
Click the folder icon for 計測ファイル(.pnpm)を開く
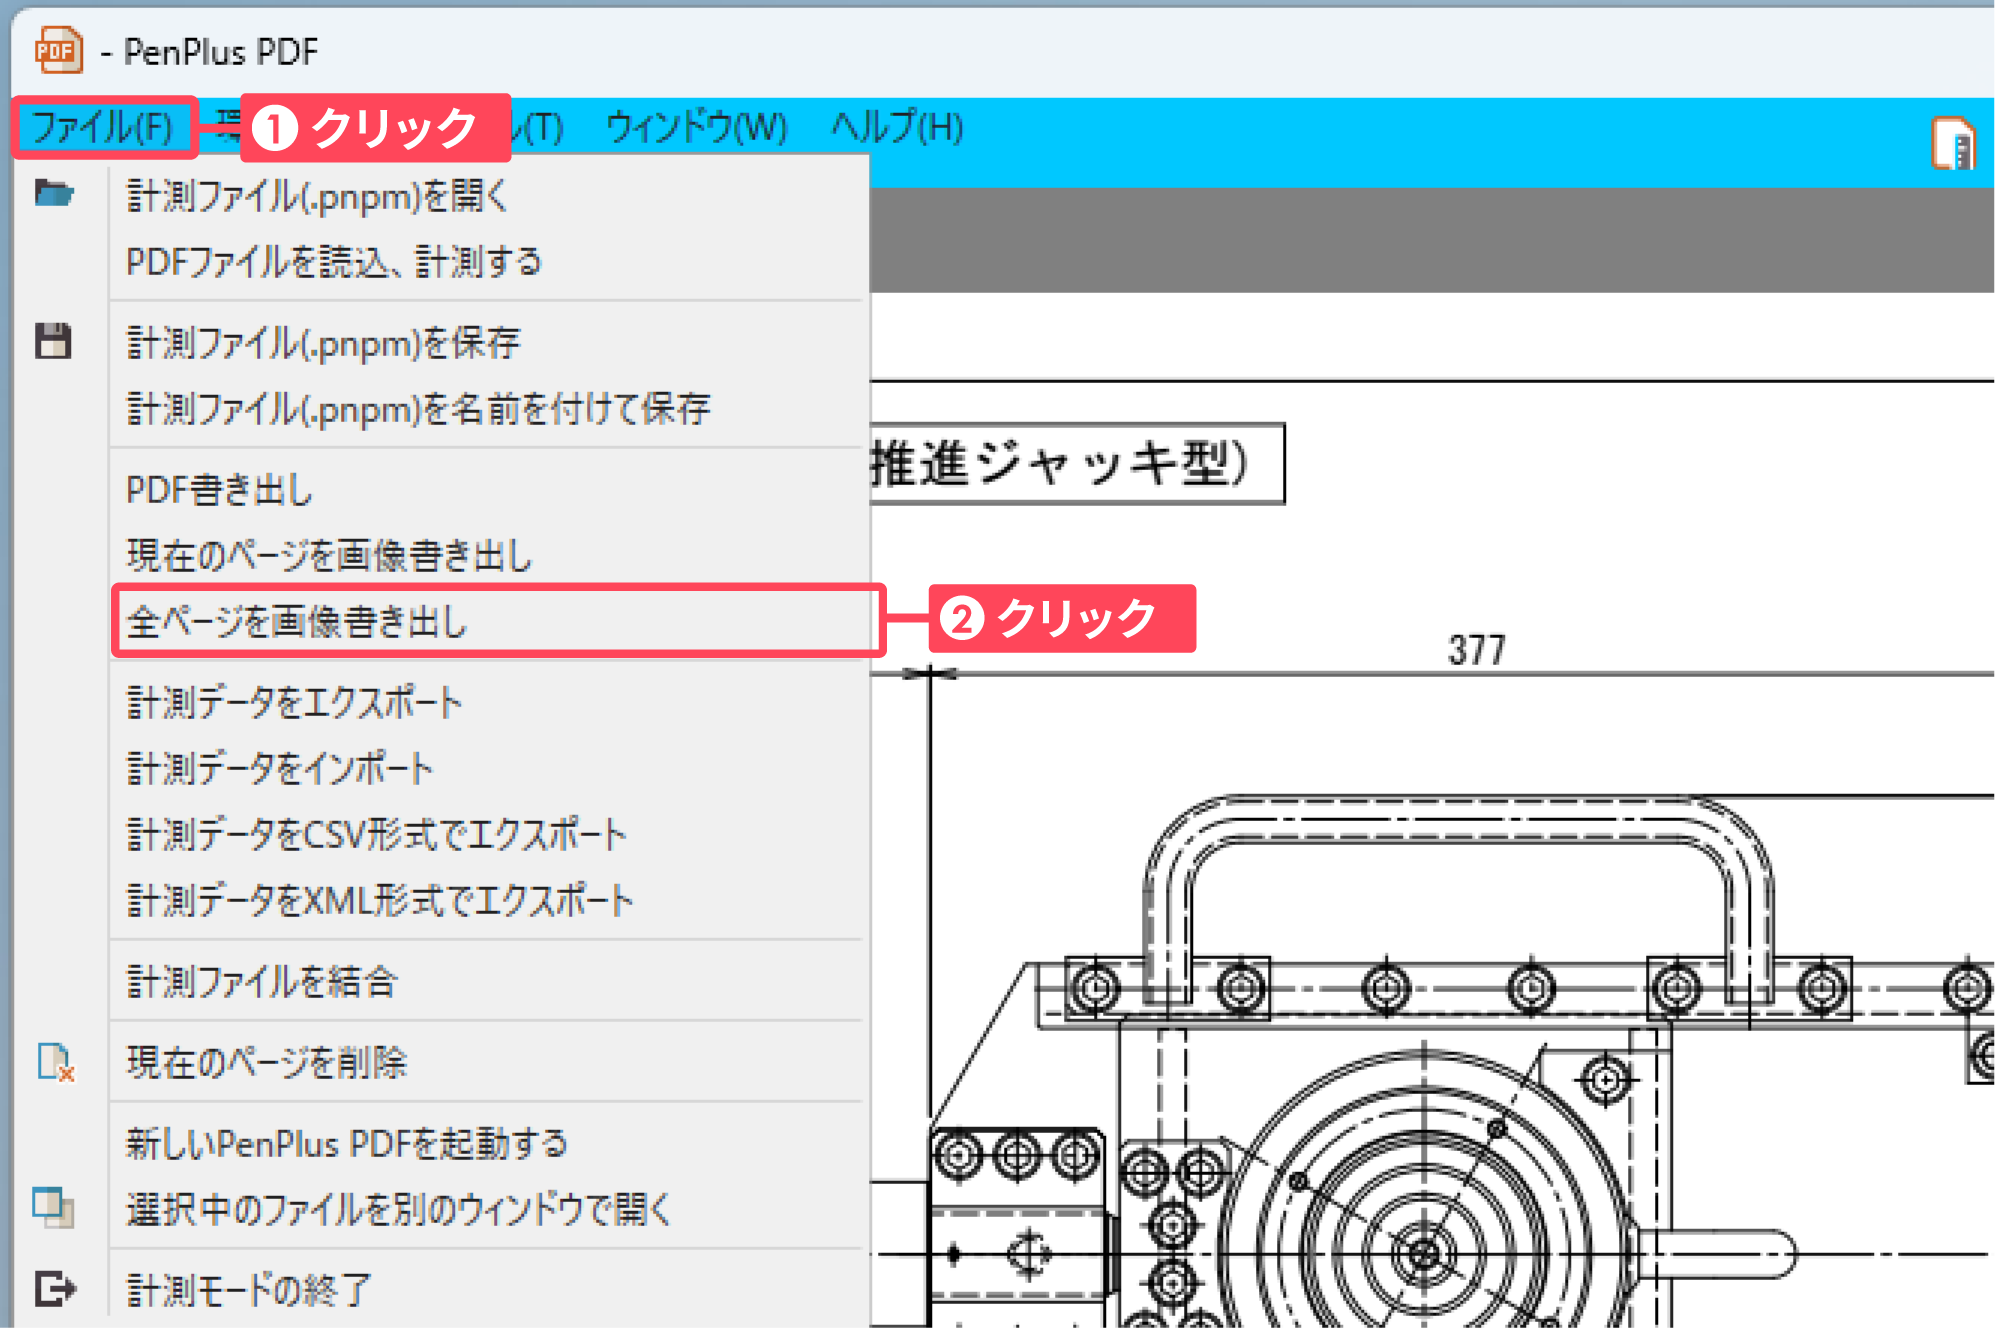[54, 193]
